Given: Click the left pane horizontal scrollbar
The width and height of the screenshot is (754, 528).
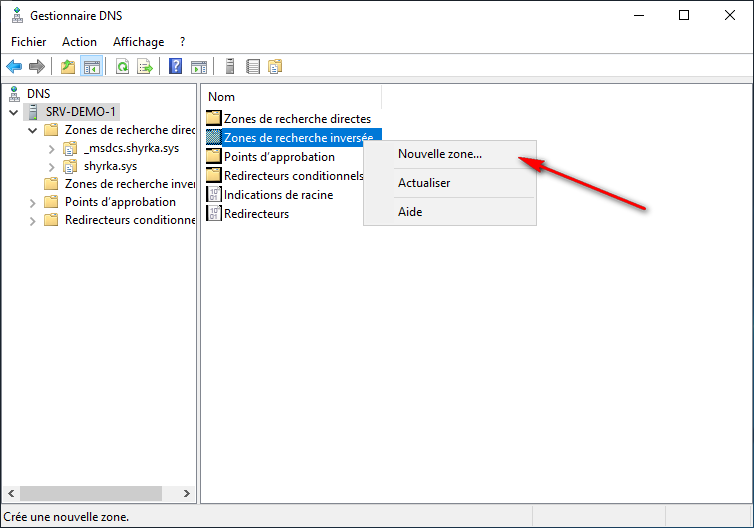Looking at the screenshot, I should 90,493.
